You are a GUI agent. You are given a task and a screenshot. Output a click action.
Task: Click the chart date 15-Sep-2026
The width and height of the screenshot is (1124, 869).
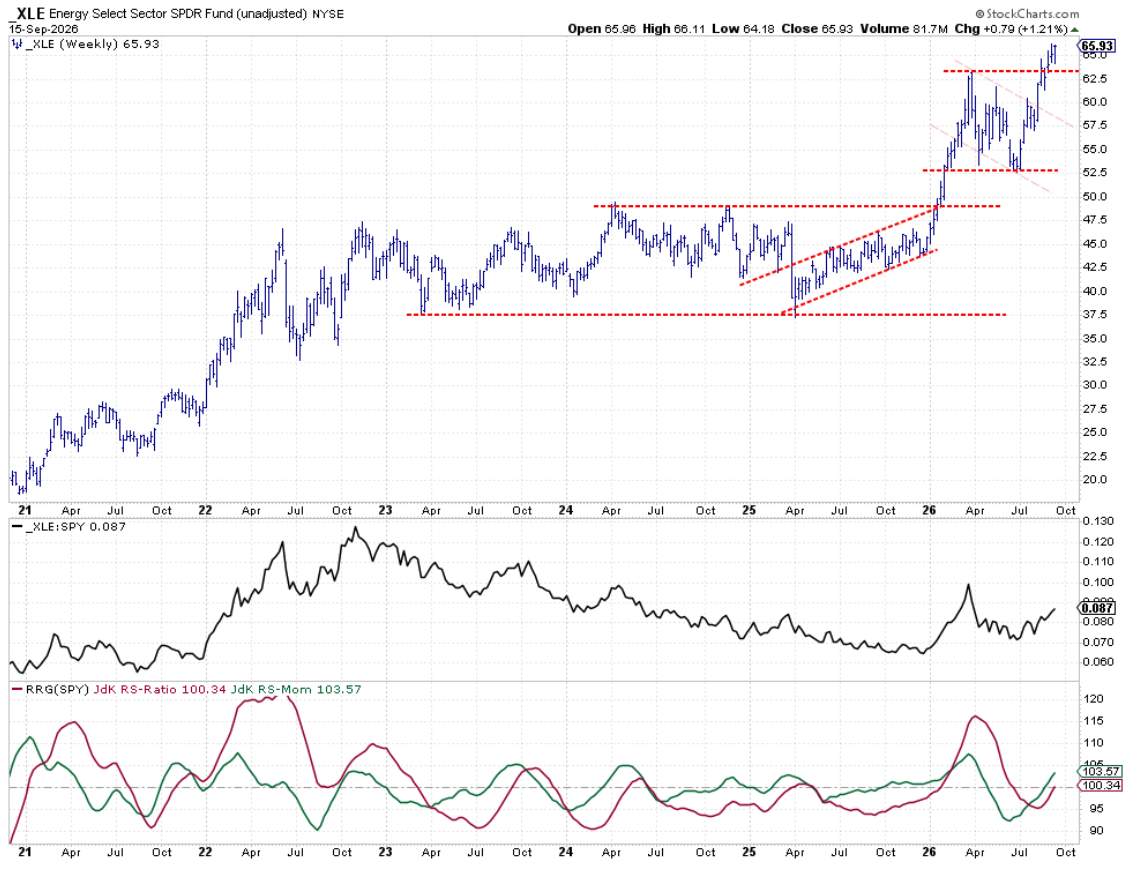44,29
